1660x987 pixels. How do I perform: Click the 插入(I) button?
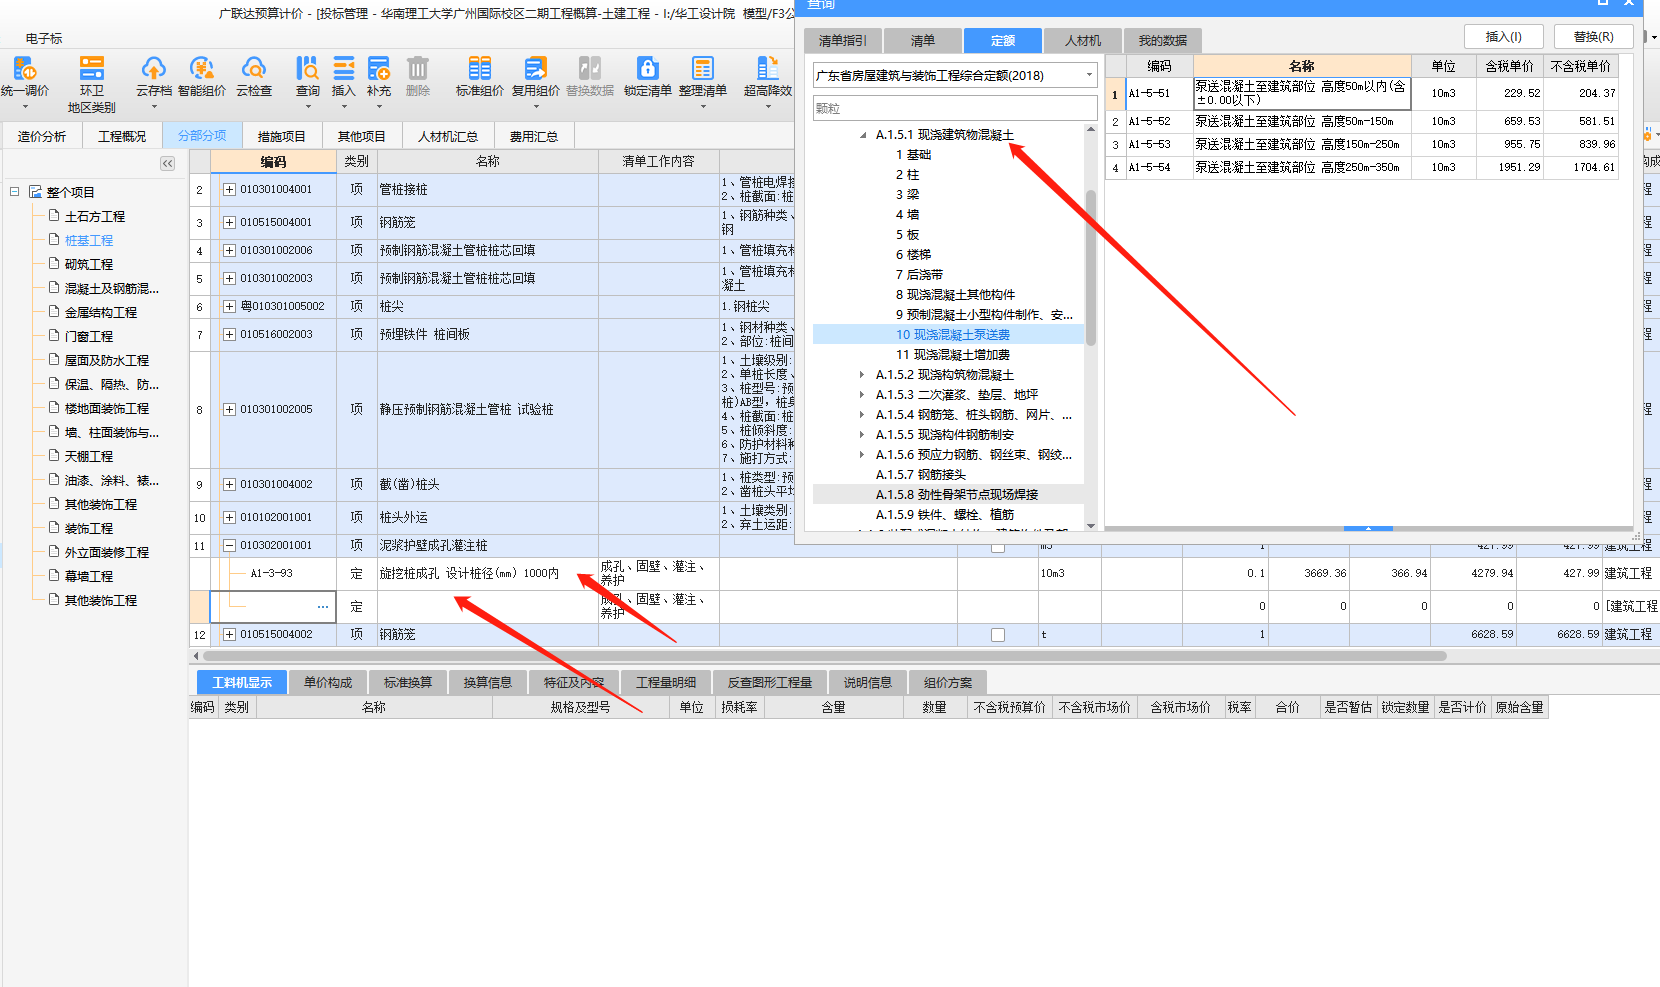pos(1503,37)
